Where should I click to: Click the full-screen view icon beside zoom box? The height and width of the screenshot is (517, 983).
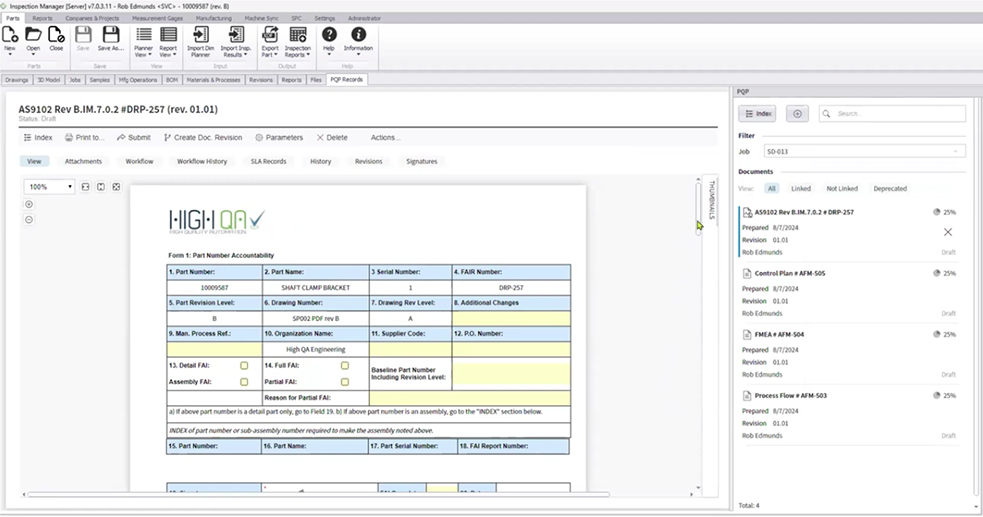click(x=117, y=187)
